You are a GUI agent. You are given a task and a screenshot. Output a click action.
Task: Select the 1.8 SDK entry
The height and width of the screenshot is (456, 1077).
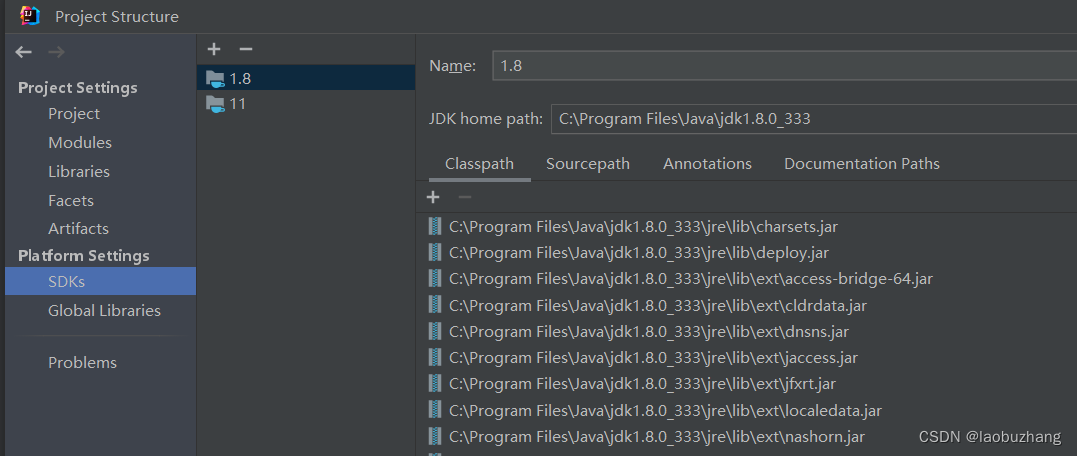306,78
